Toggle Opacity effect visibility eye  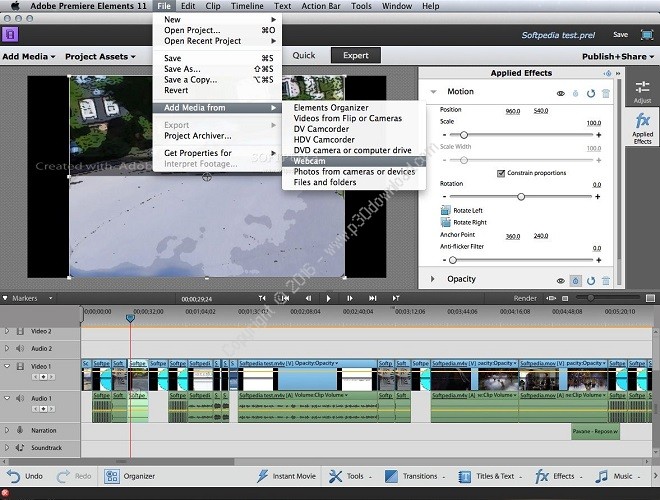(560, 281)
